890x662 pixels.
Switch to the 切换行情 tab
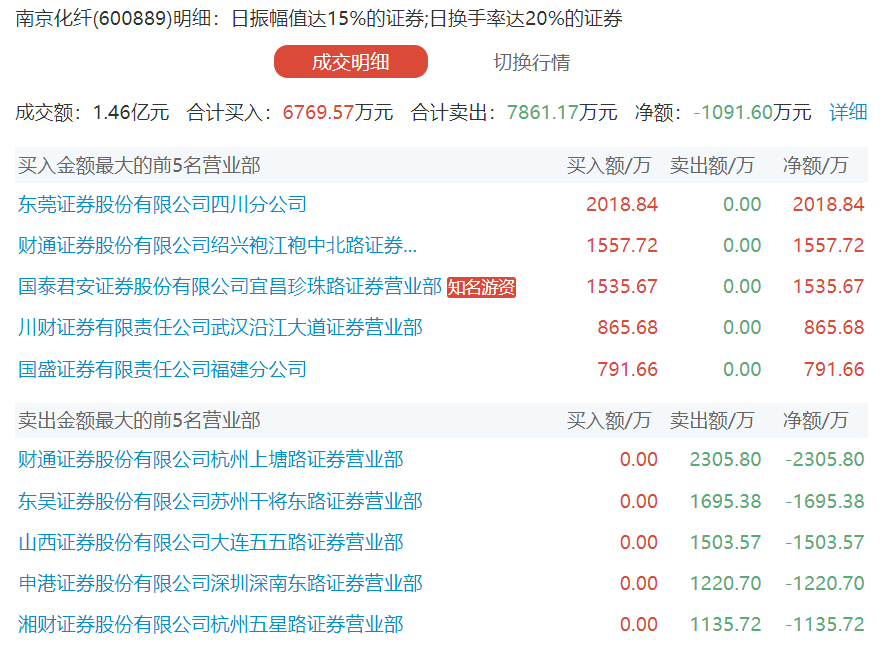531,62
